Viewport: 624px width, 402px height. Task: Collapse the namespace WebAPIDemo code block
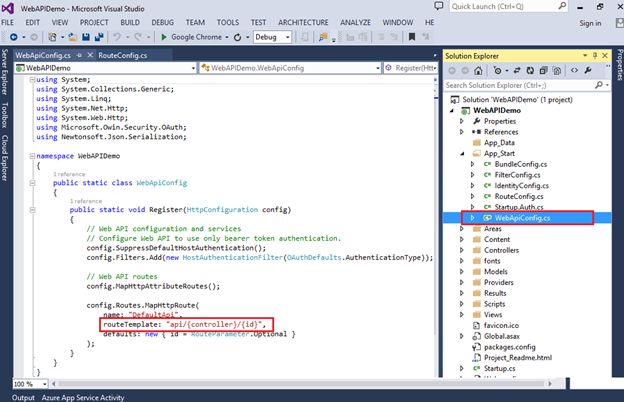pos(31,157)
